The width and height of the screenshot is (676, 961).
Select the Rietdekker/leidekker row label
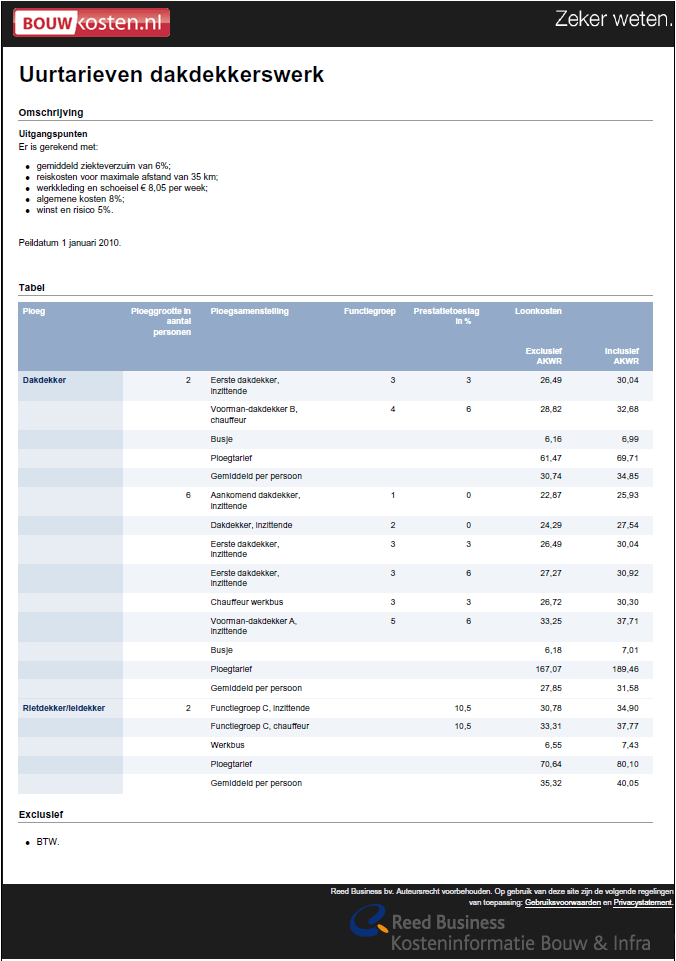click(64, 708)
